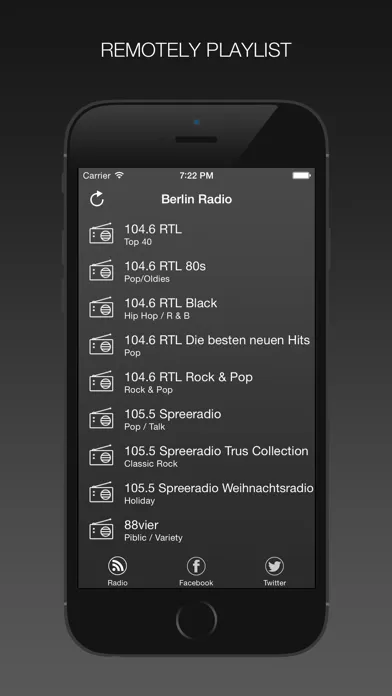Click the Piblic / Variety label

pyautogui.click(x=154, y=538)
